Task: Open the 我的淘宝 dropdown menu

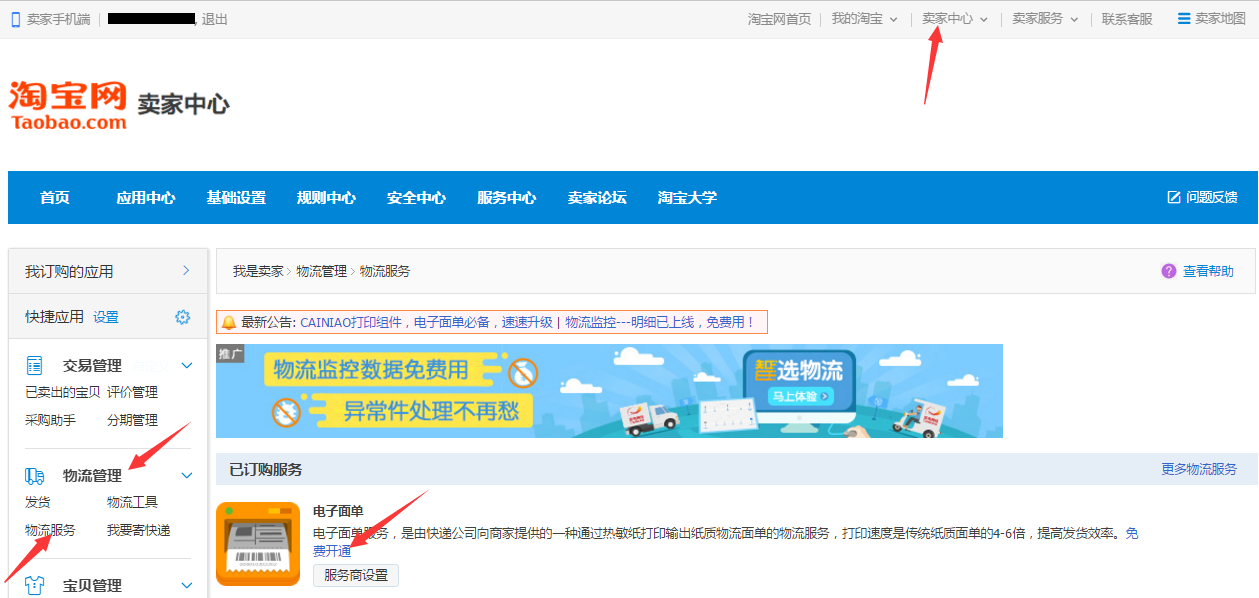Action: 864,19
